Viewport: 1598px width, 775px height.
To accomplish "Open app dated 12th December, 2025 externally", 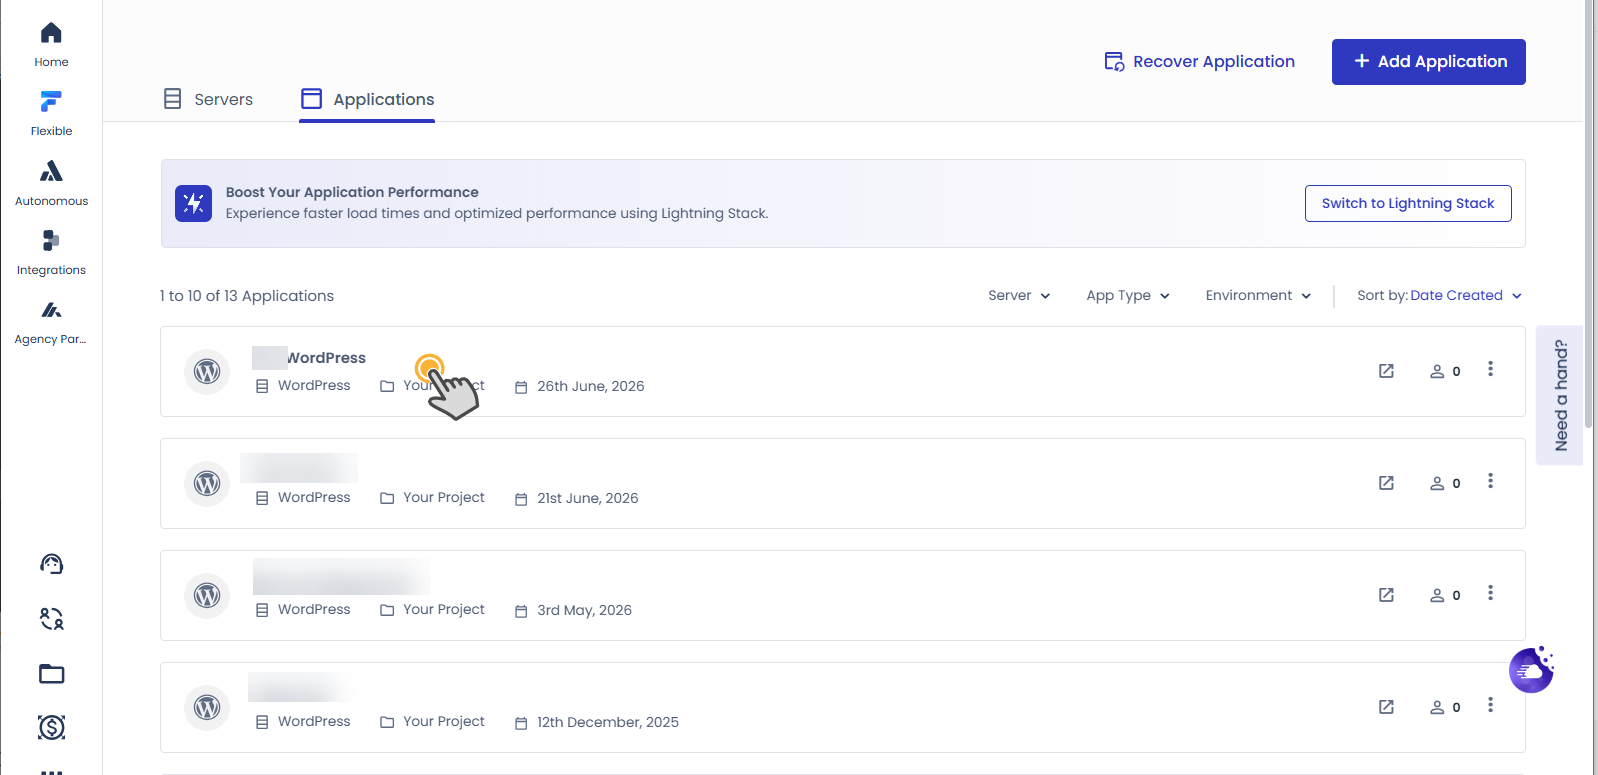I will (1386, 707).
